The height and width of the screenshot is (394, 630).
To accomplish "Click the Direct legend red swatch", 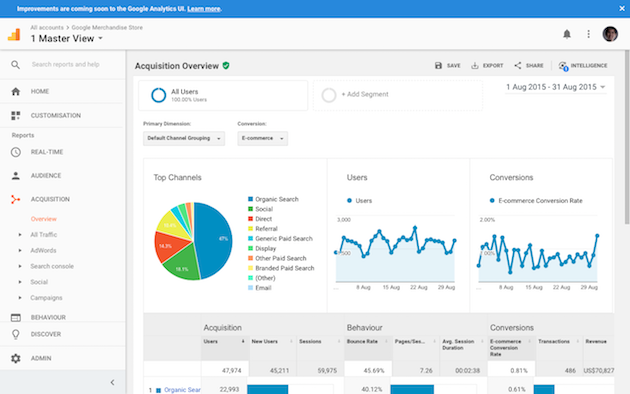I will (250, 219).
